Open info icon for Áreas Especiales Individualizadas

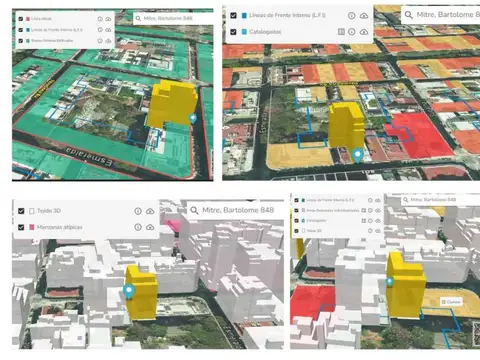(x=370, y=210)
